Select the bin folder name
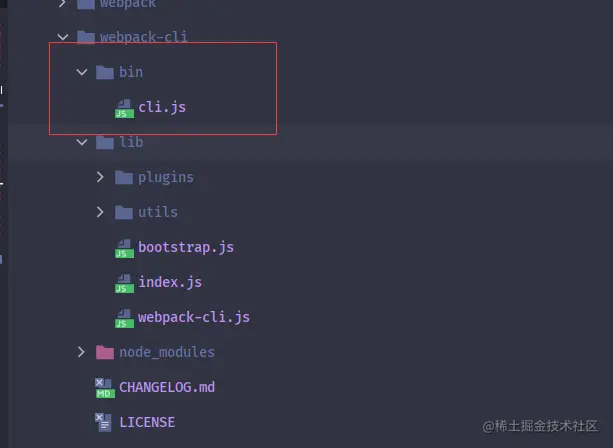 131,72
